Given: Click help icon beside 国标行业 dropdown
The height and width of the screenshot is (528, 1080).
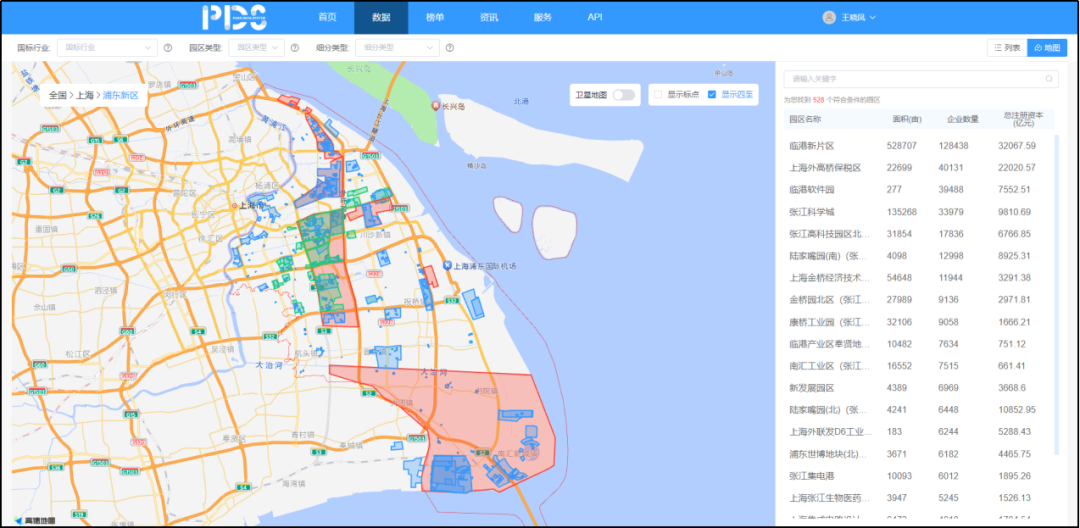Looking at the screenshot, I should 168,47.
